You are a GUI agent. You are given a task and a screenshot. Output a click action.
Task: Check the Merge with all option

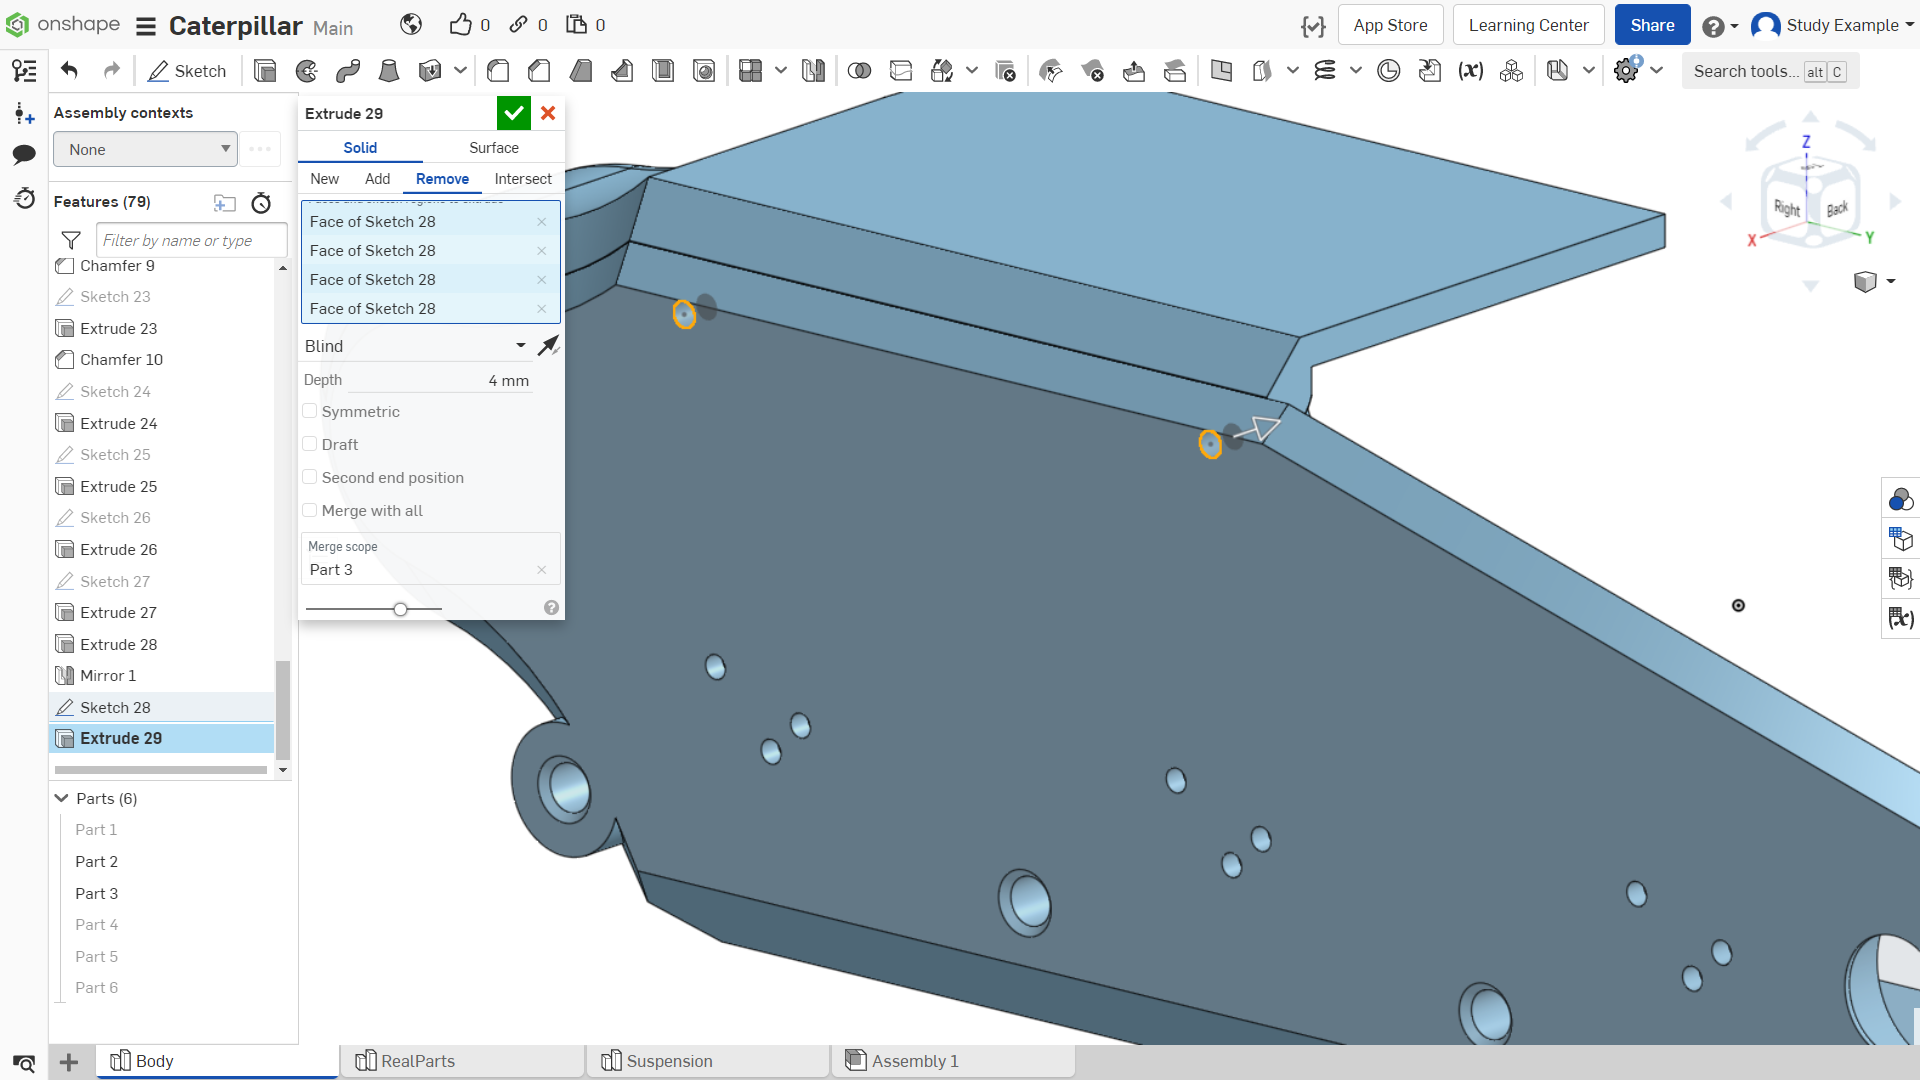click(310, 510)
